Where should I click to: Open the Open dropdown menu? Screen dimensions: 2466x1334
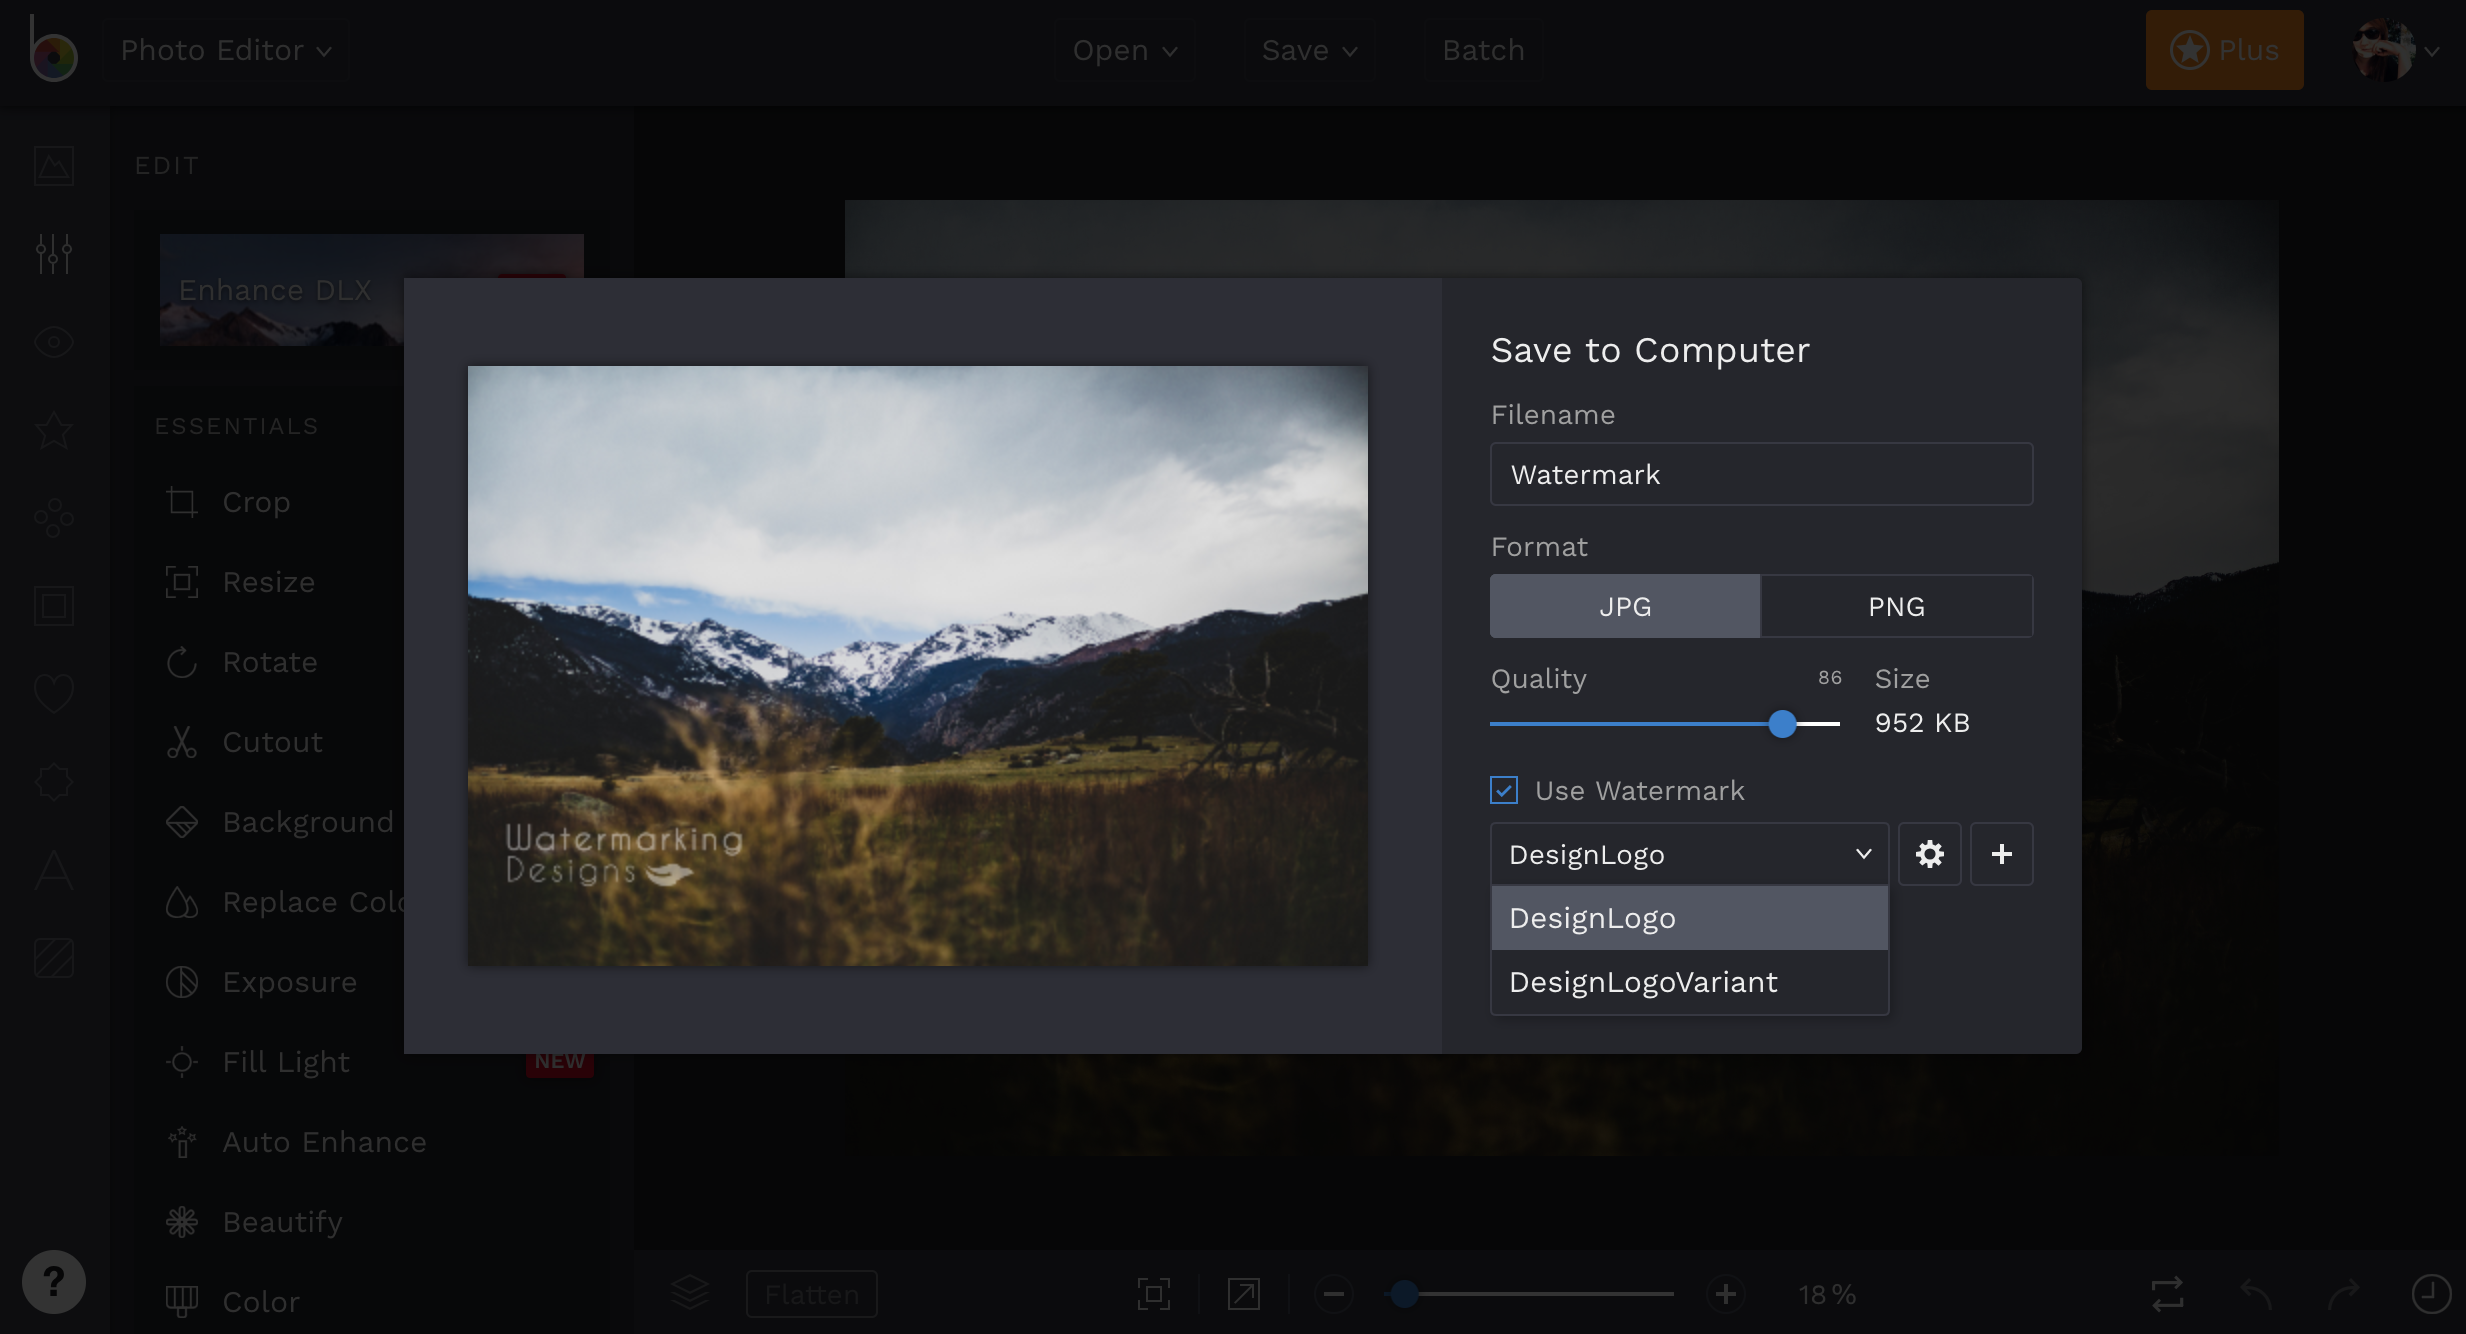click(x=1125, y=50)
